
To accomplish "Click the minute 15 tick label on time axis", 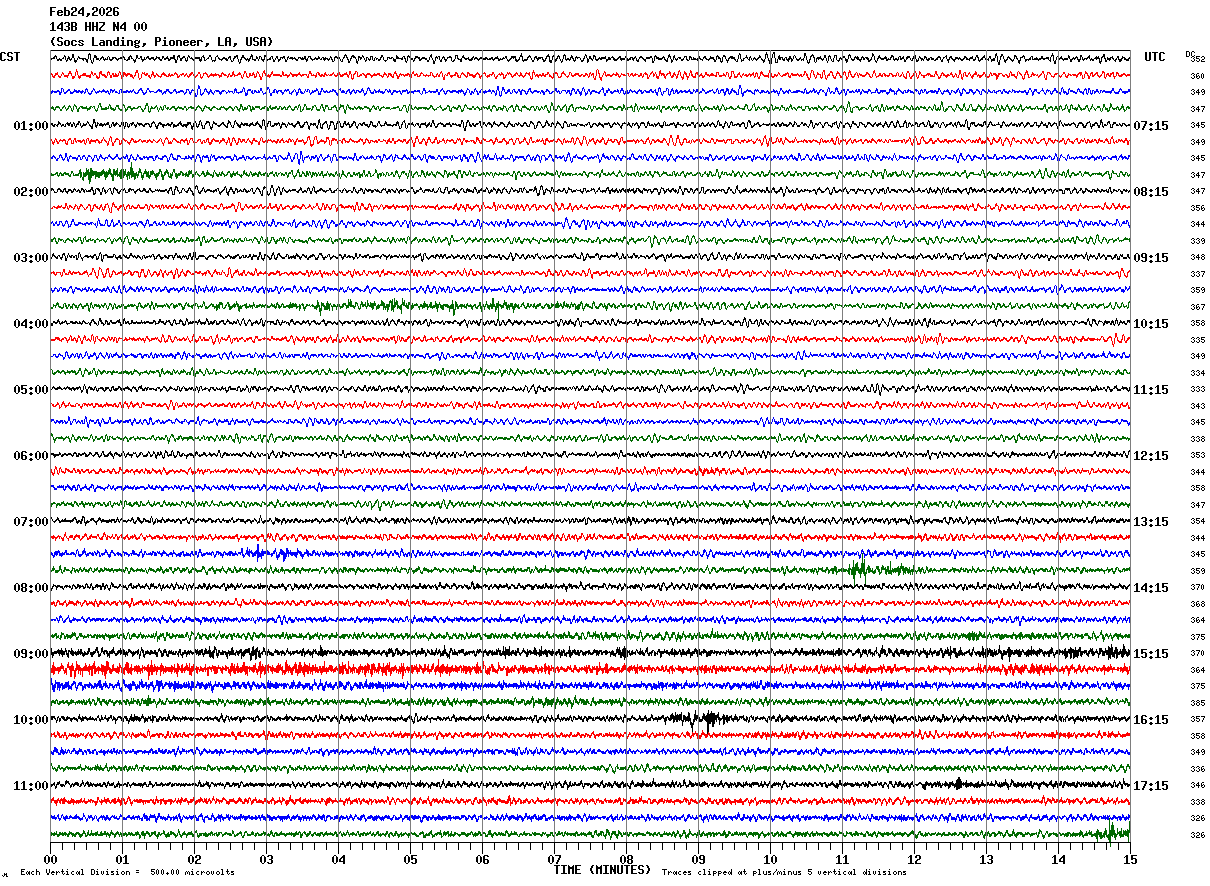I will tap(1130, 859).
